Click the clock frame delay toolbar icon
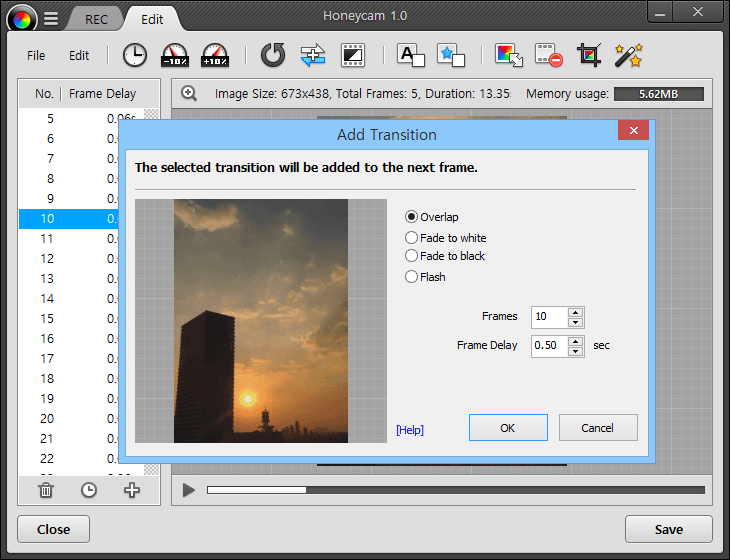730x560 pixels. click(x=135, y=55)
